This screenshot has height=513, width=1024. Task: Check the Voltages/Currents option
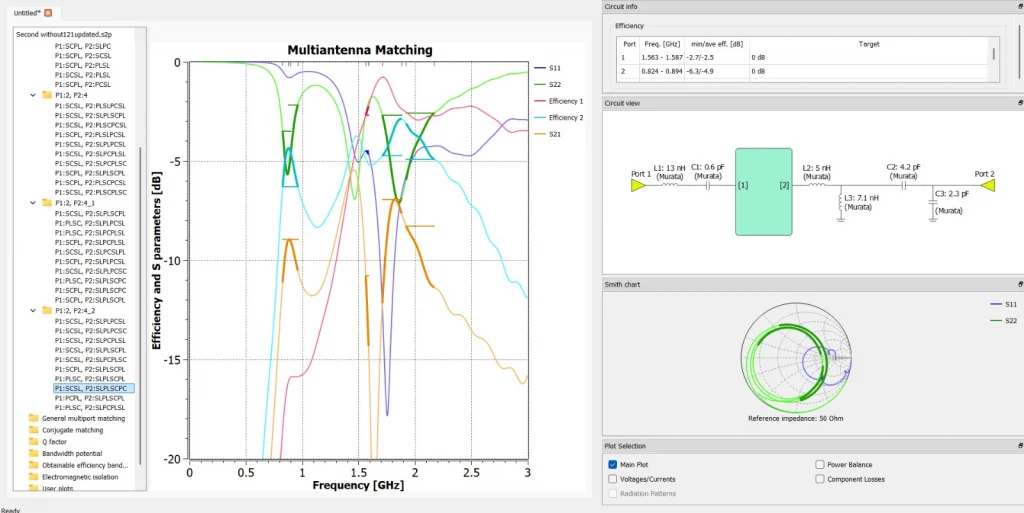pyautogui.click(x=613, y=479)
